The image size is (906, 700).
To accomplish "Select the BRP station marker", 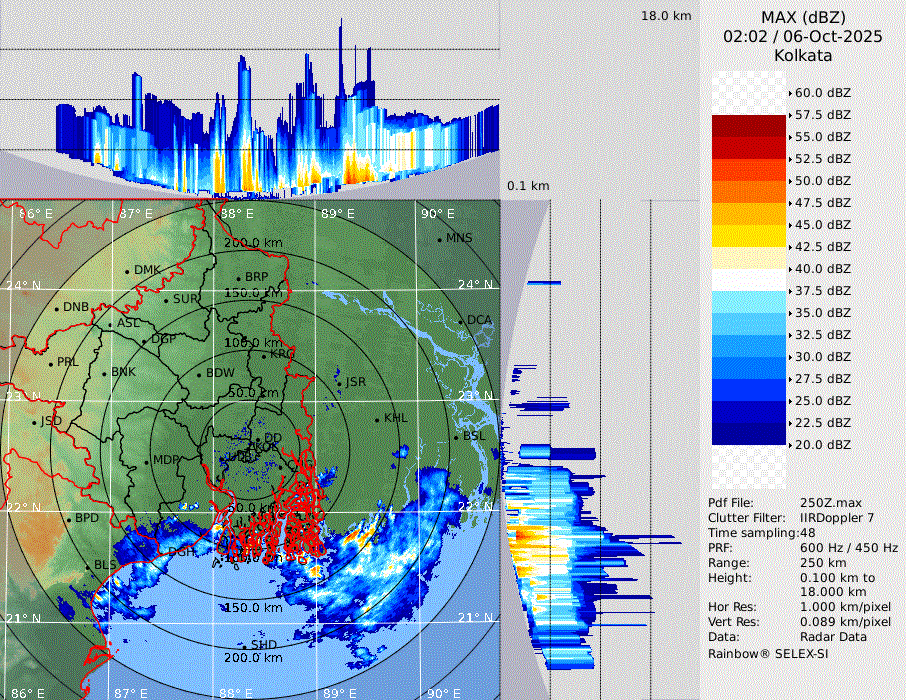I will point(239,278).
